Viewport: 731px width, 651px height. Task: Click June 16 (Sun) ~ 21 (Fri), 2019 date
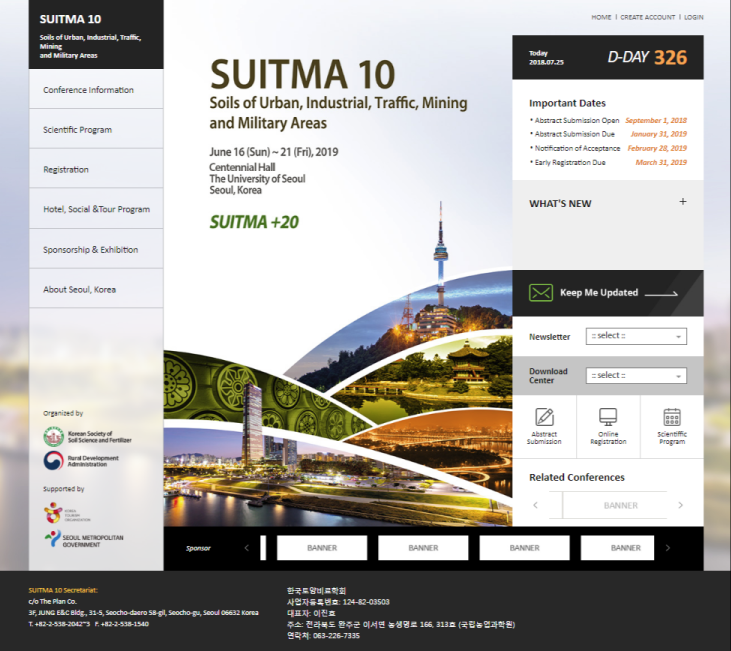click(x=274, y=152)
